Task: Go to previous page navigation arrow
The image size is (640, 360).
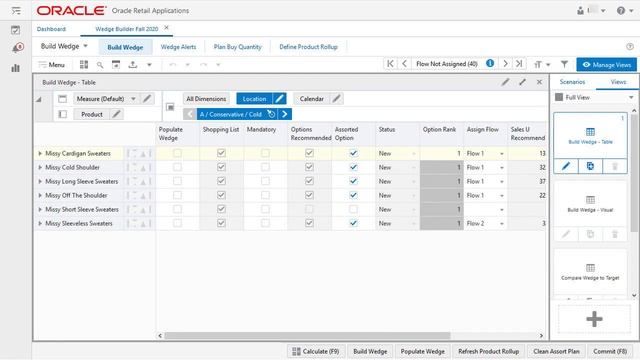Action: pos(404,64)
